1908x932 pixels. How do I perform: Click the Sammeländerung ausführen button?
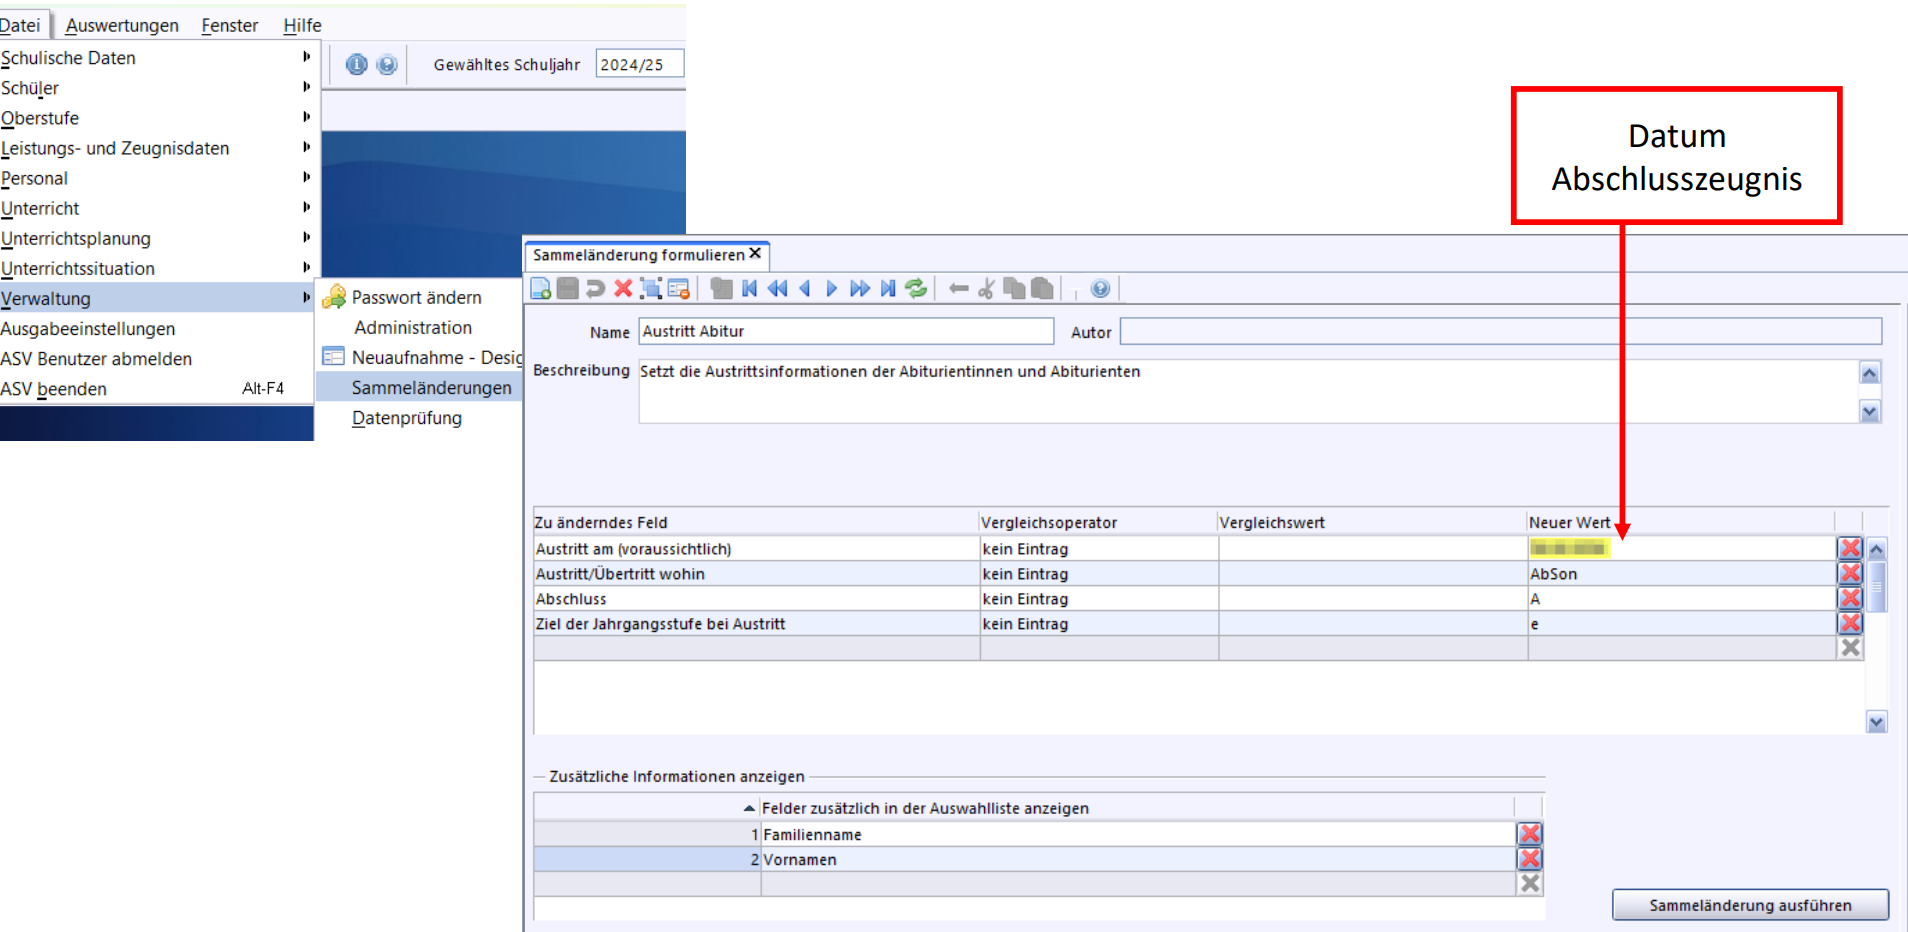point(1750,905)
